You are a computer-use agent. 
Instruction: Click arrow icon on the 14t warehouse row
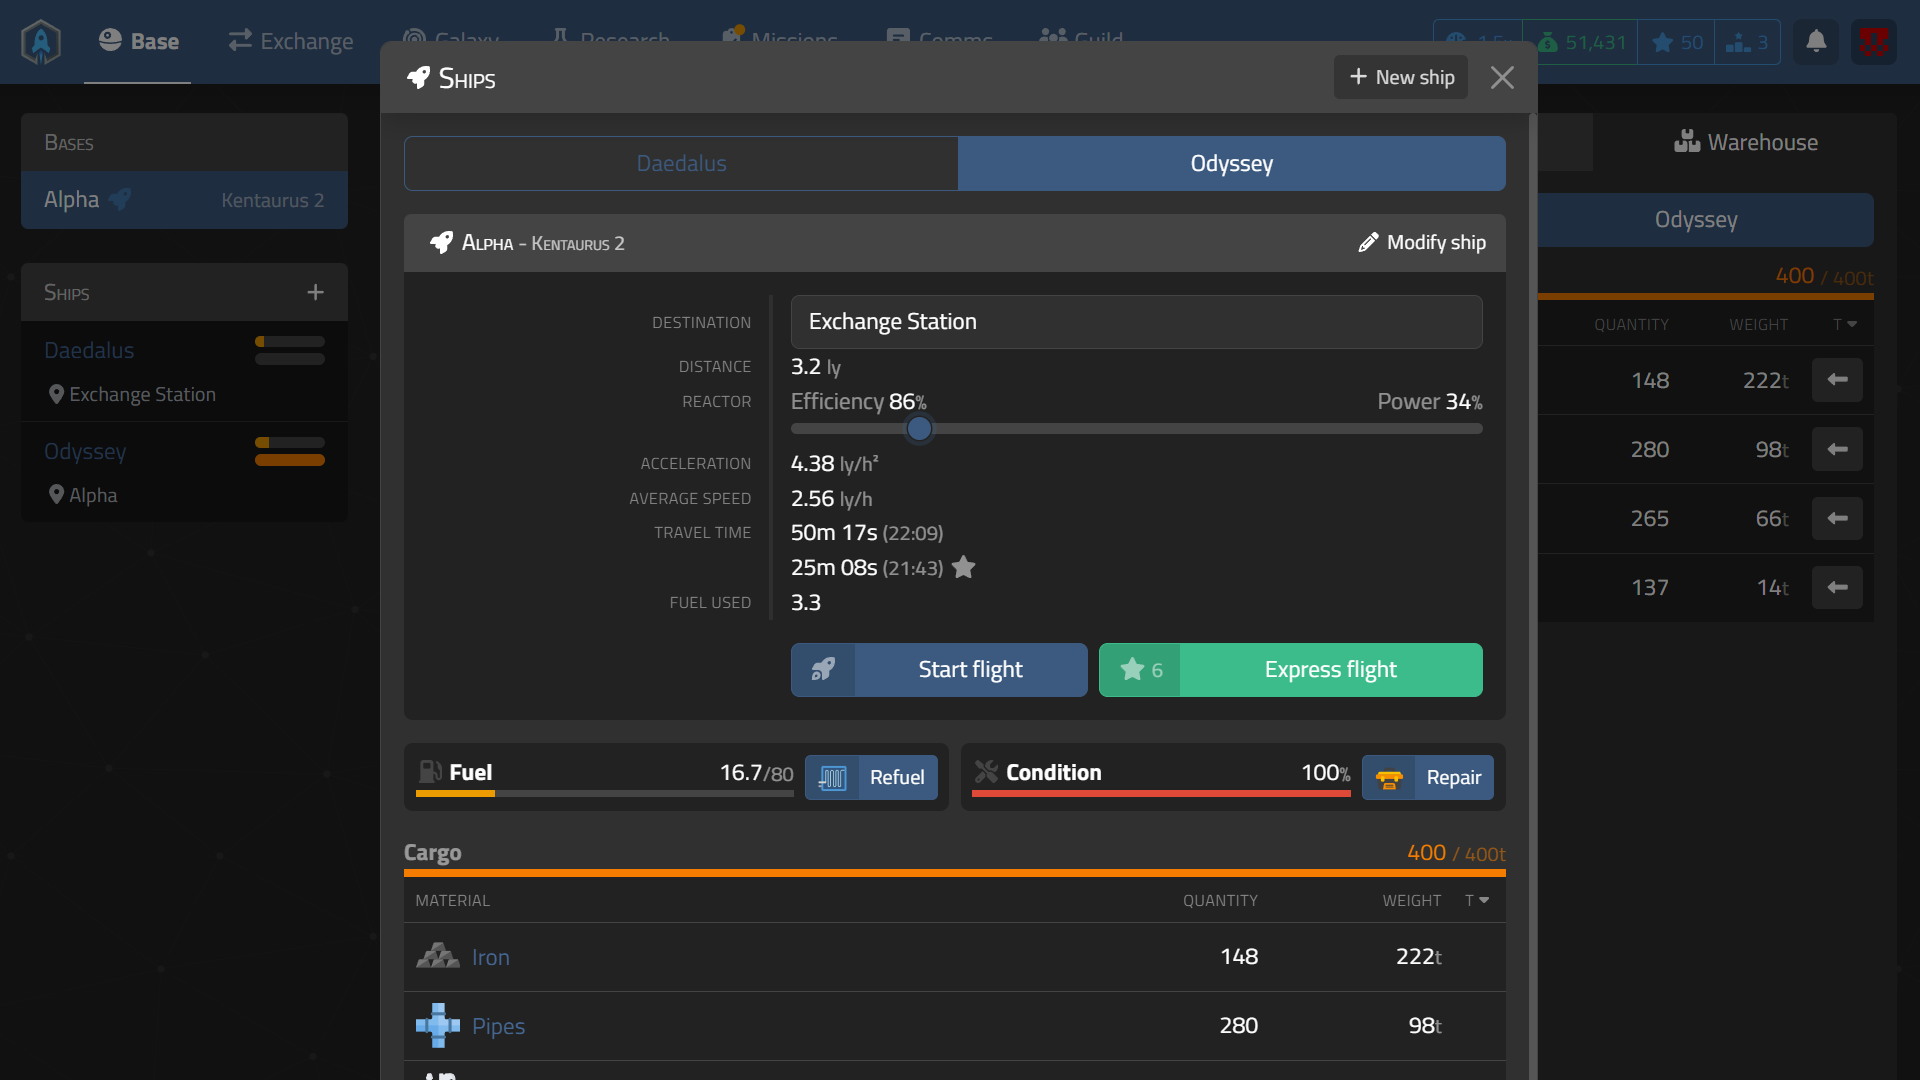click(x=1837, y=588)
